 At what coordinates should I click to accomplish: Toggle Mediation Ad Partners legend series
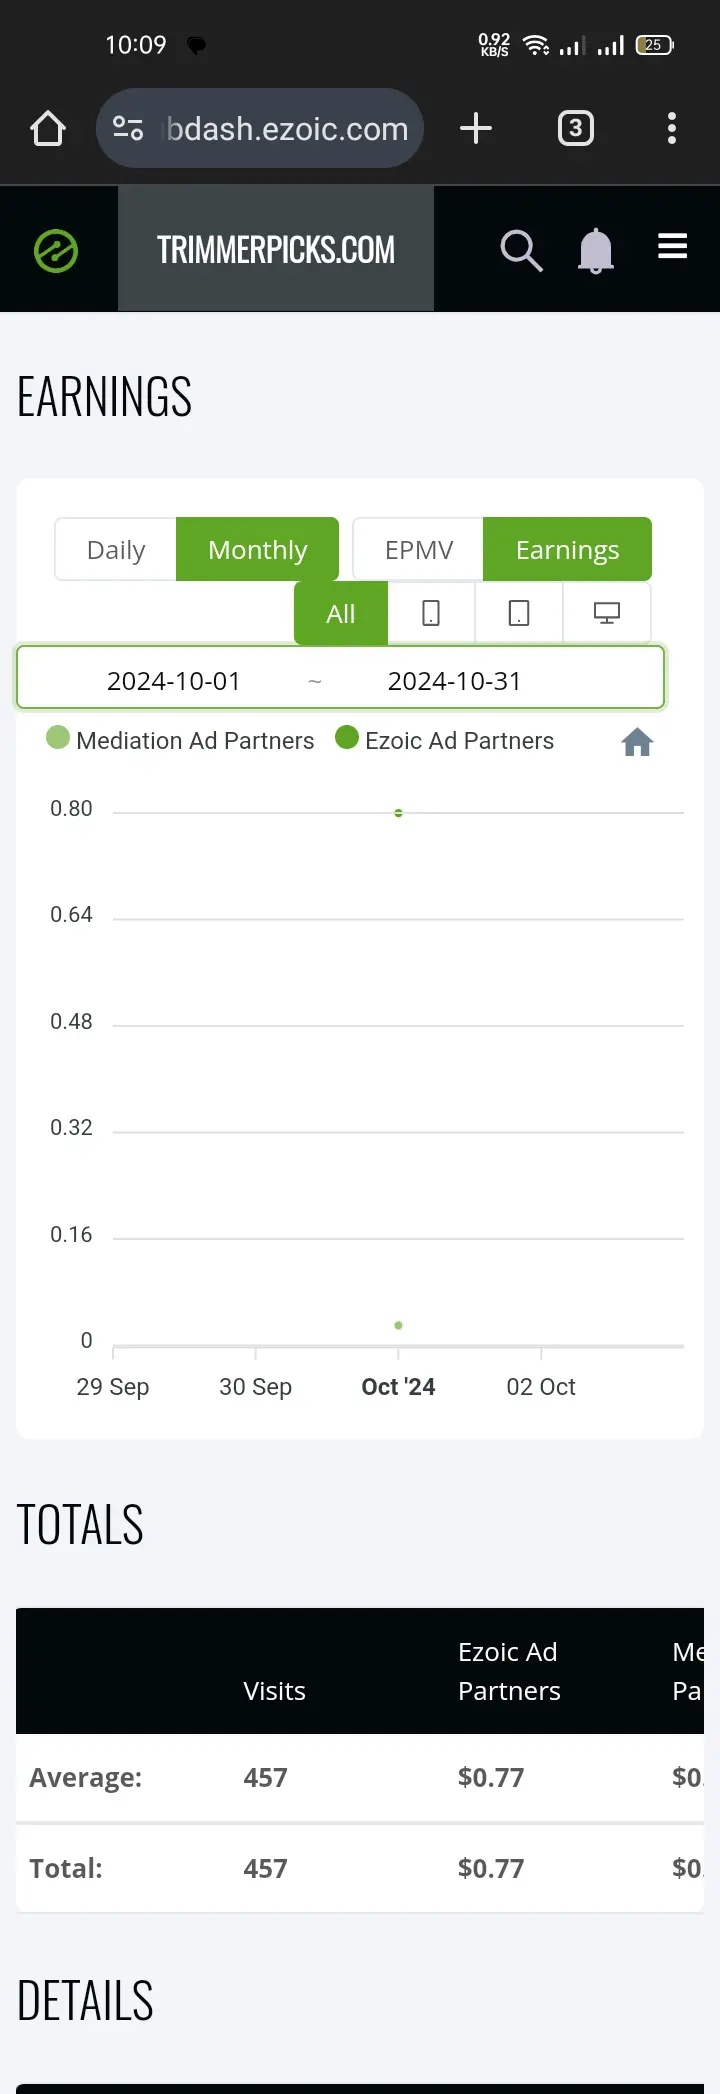pos(181,740)
